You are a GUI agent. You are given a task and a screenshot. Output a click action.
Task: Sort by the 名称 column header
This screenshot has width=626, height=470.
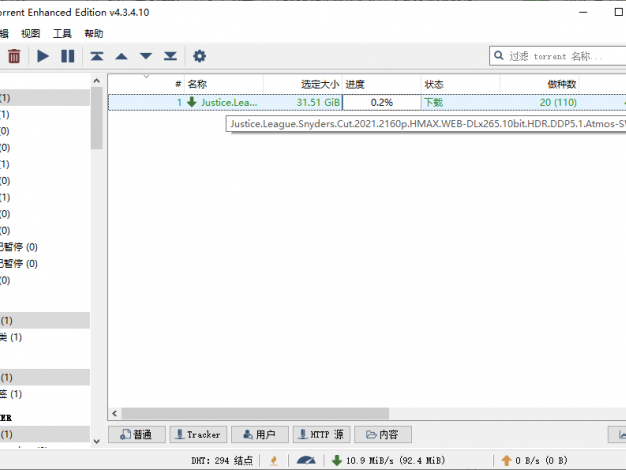click(x=224, y=84)
